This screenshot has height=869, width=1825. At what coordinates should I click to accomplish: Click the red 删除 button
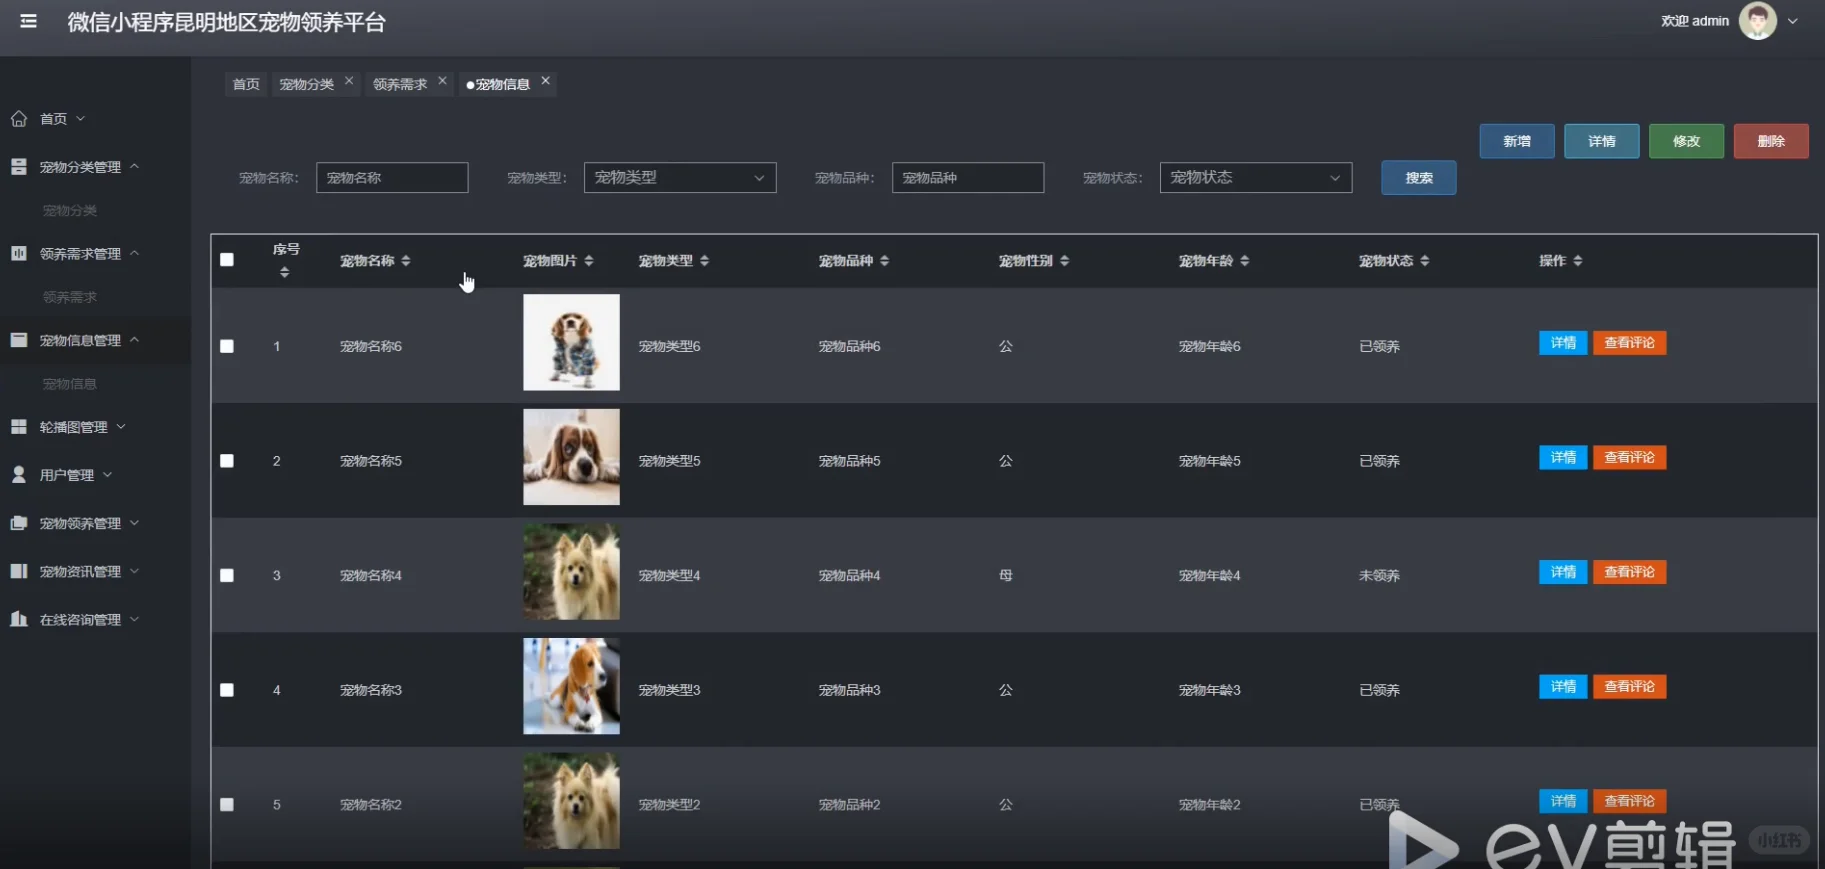coord(1771,141)
